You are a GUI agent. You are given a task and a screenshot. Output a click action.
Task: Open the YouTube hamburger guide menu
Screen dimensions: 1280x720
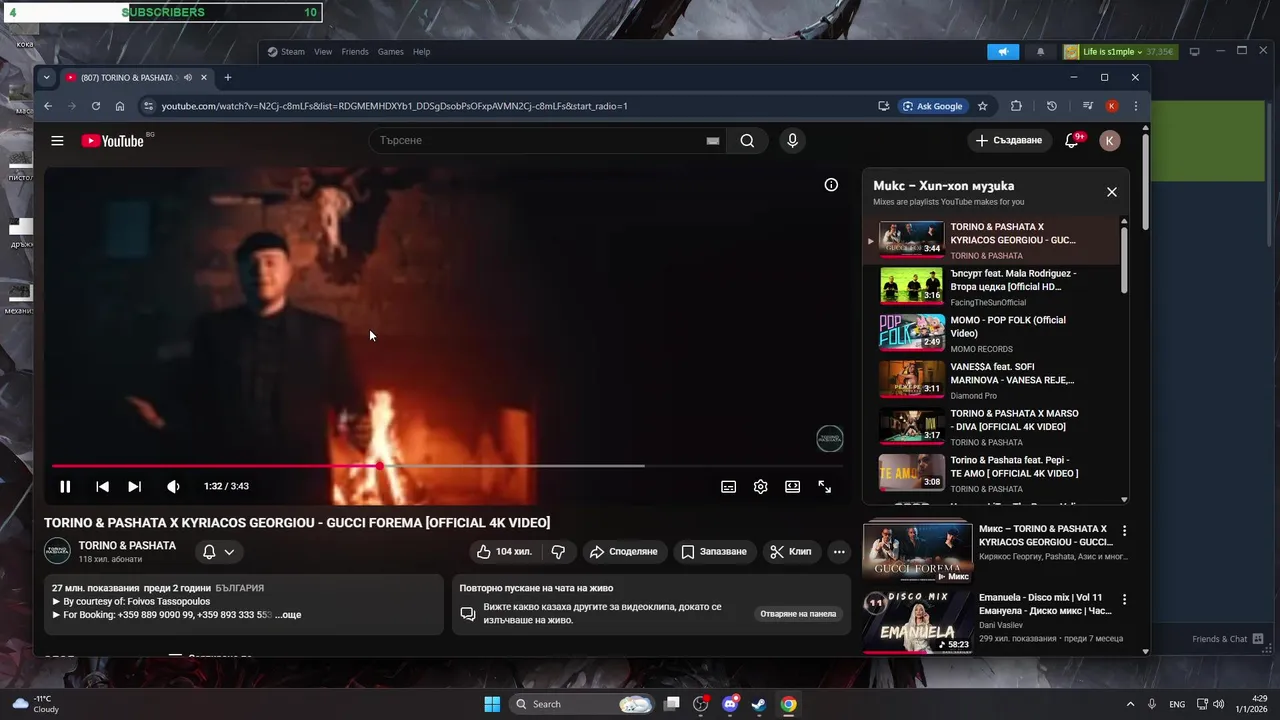click(x=57, y=141)
